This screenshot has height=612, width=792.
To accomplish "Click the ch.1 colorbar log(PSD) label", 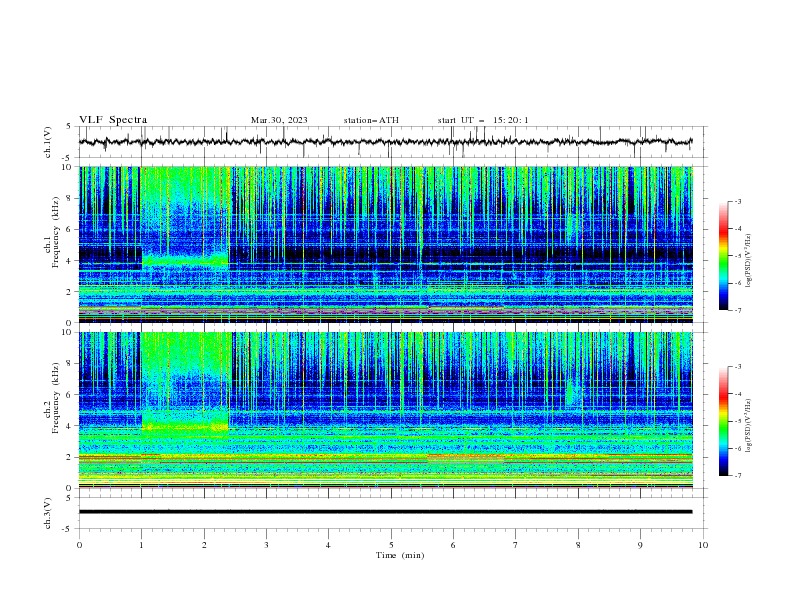I will tap(748, 261).
